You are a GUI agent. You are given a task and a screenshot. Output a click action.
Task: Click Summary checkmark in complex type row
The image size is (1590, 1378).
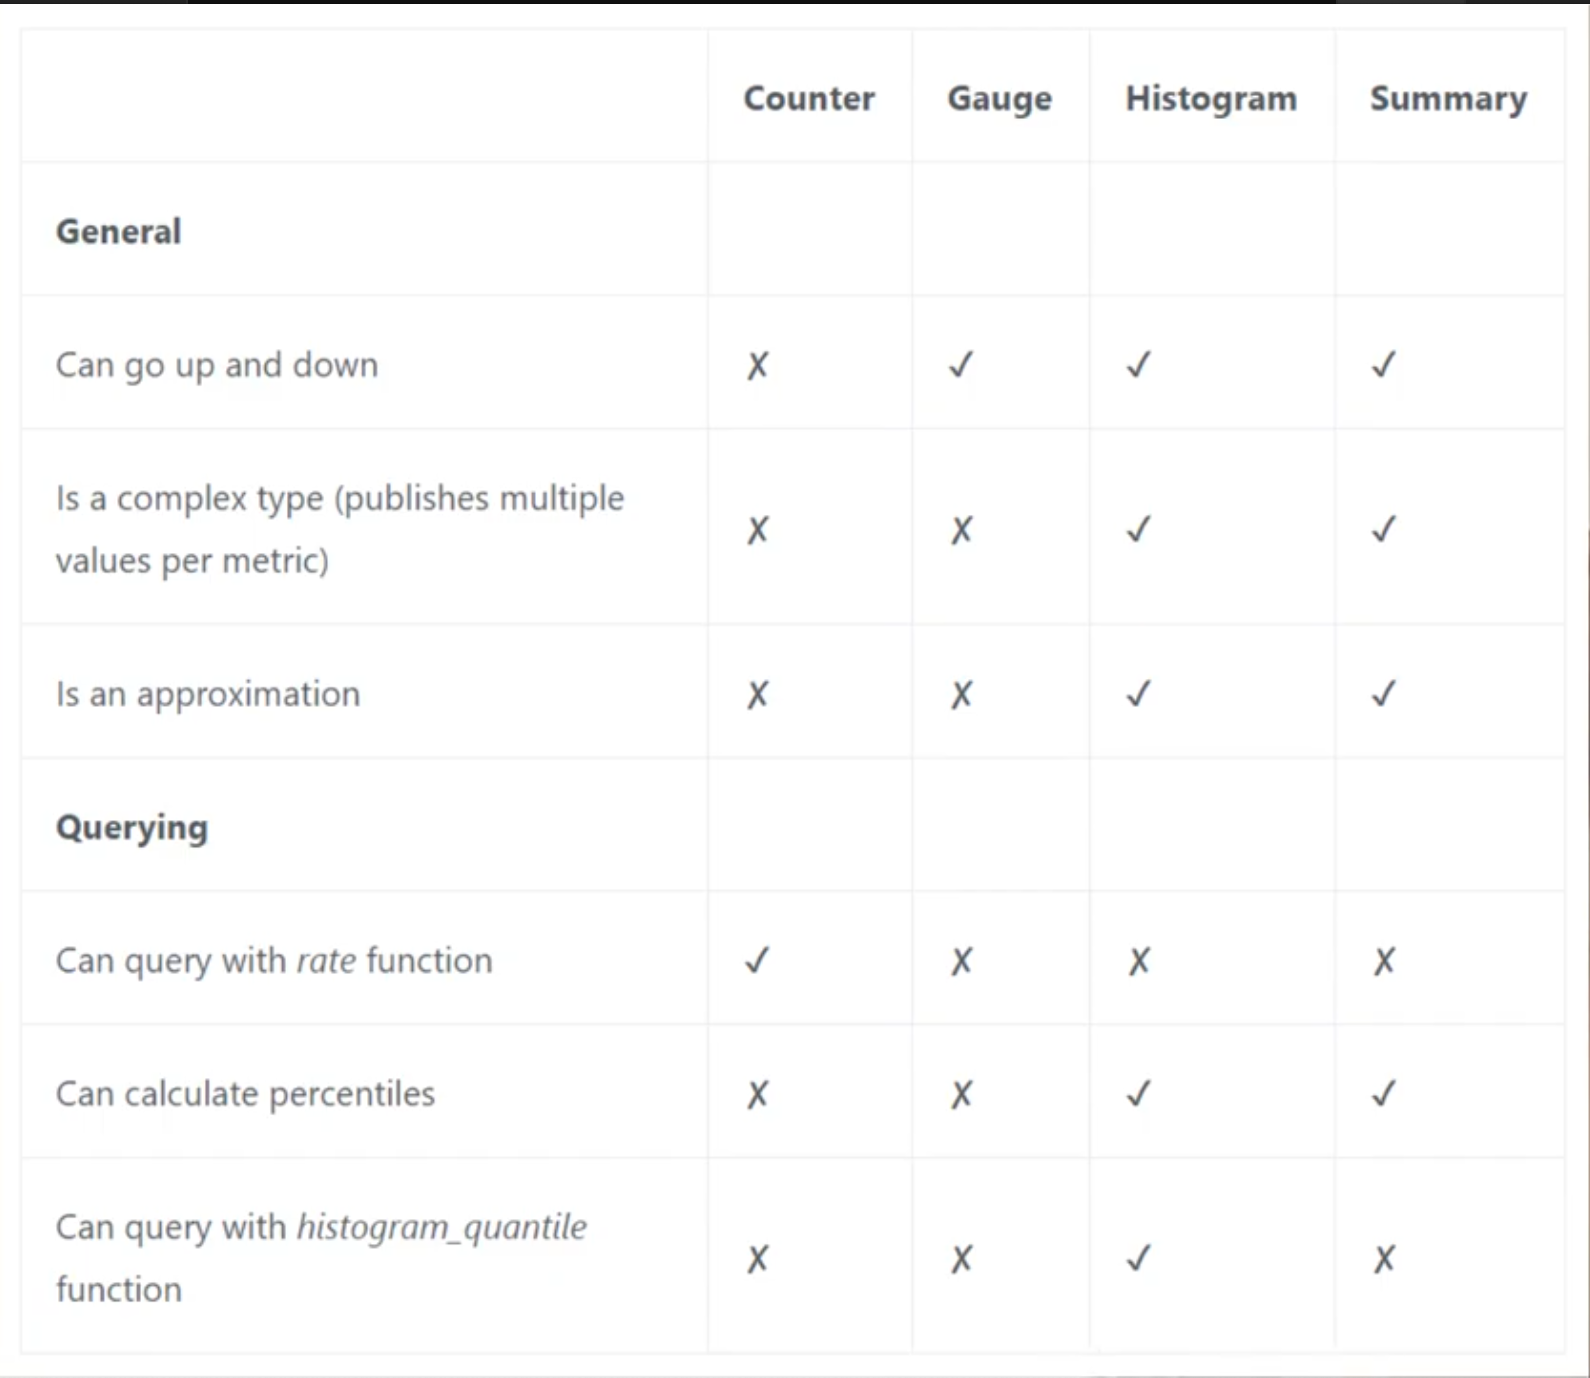tap(1384, 529)
